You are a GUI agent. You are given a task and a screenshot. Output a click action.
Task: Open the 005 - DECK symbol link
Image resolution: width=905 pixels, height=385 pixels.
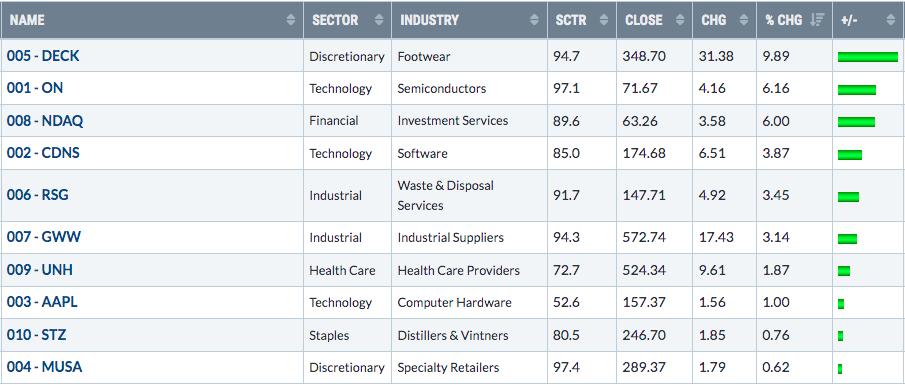43,56
